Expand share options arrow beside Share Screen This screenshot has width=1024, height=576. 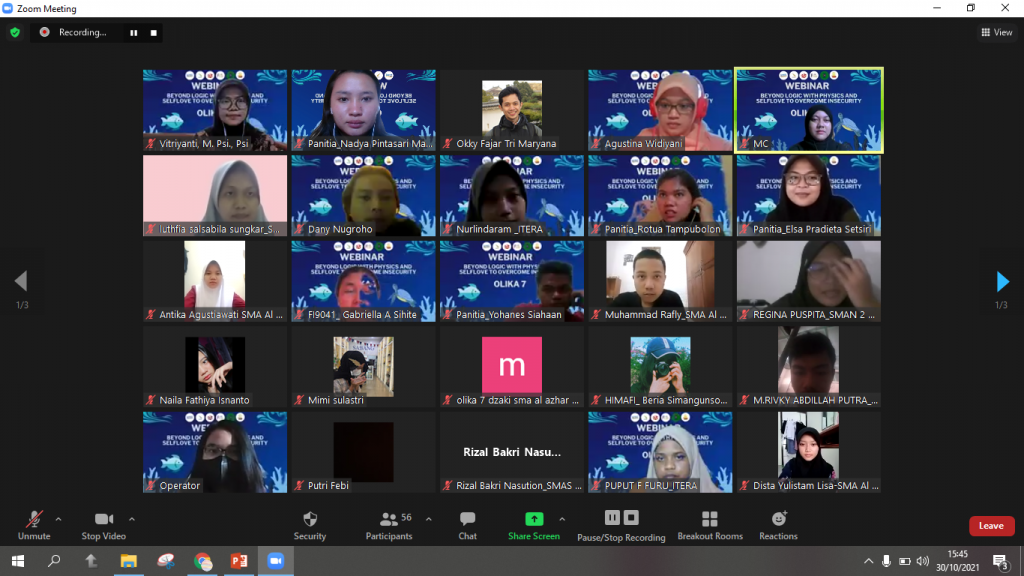point(562,519)
